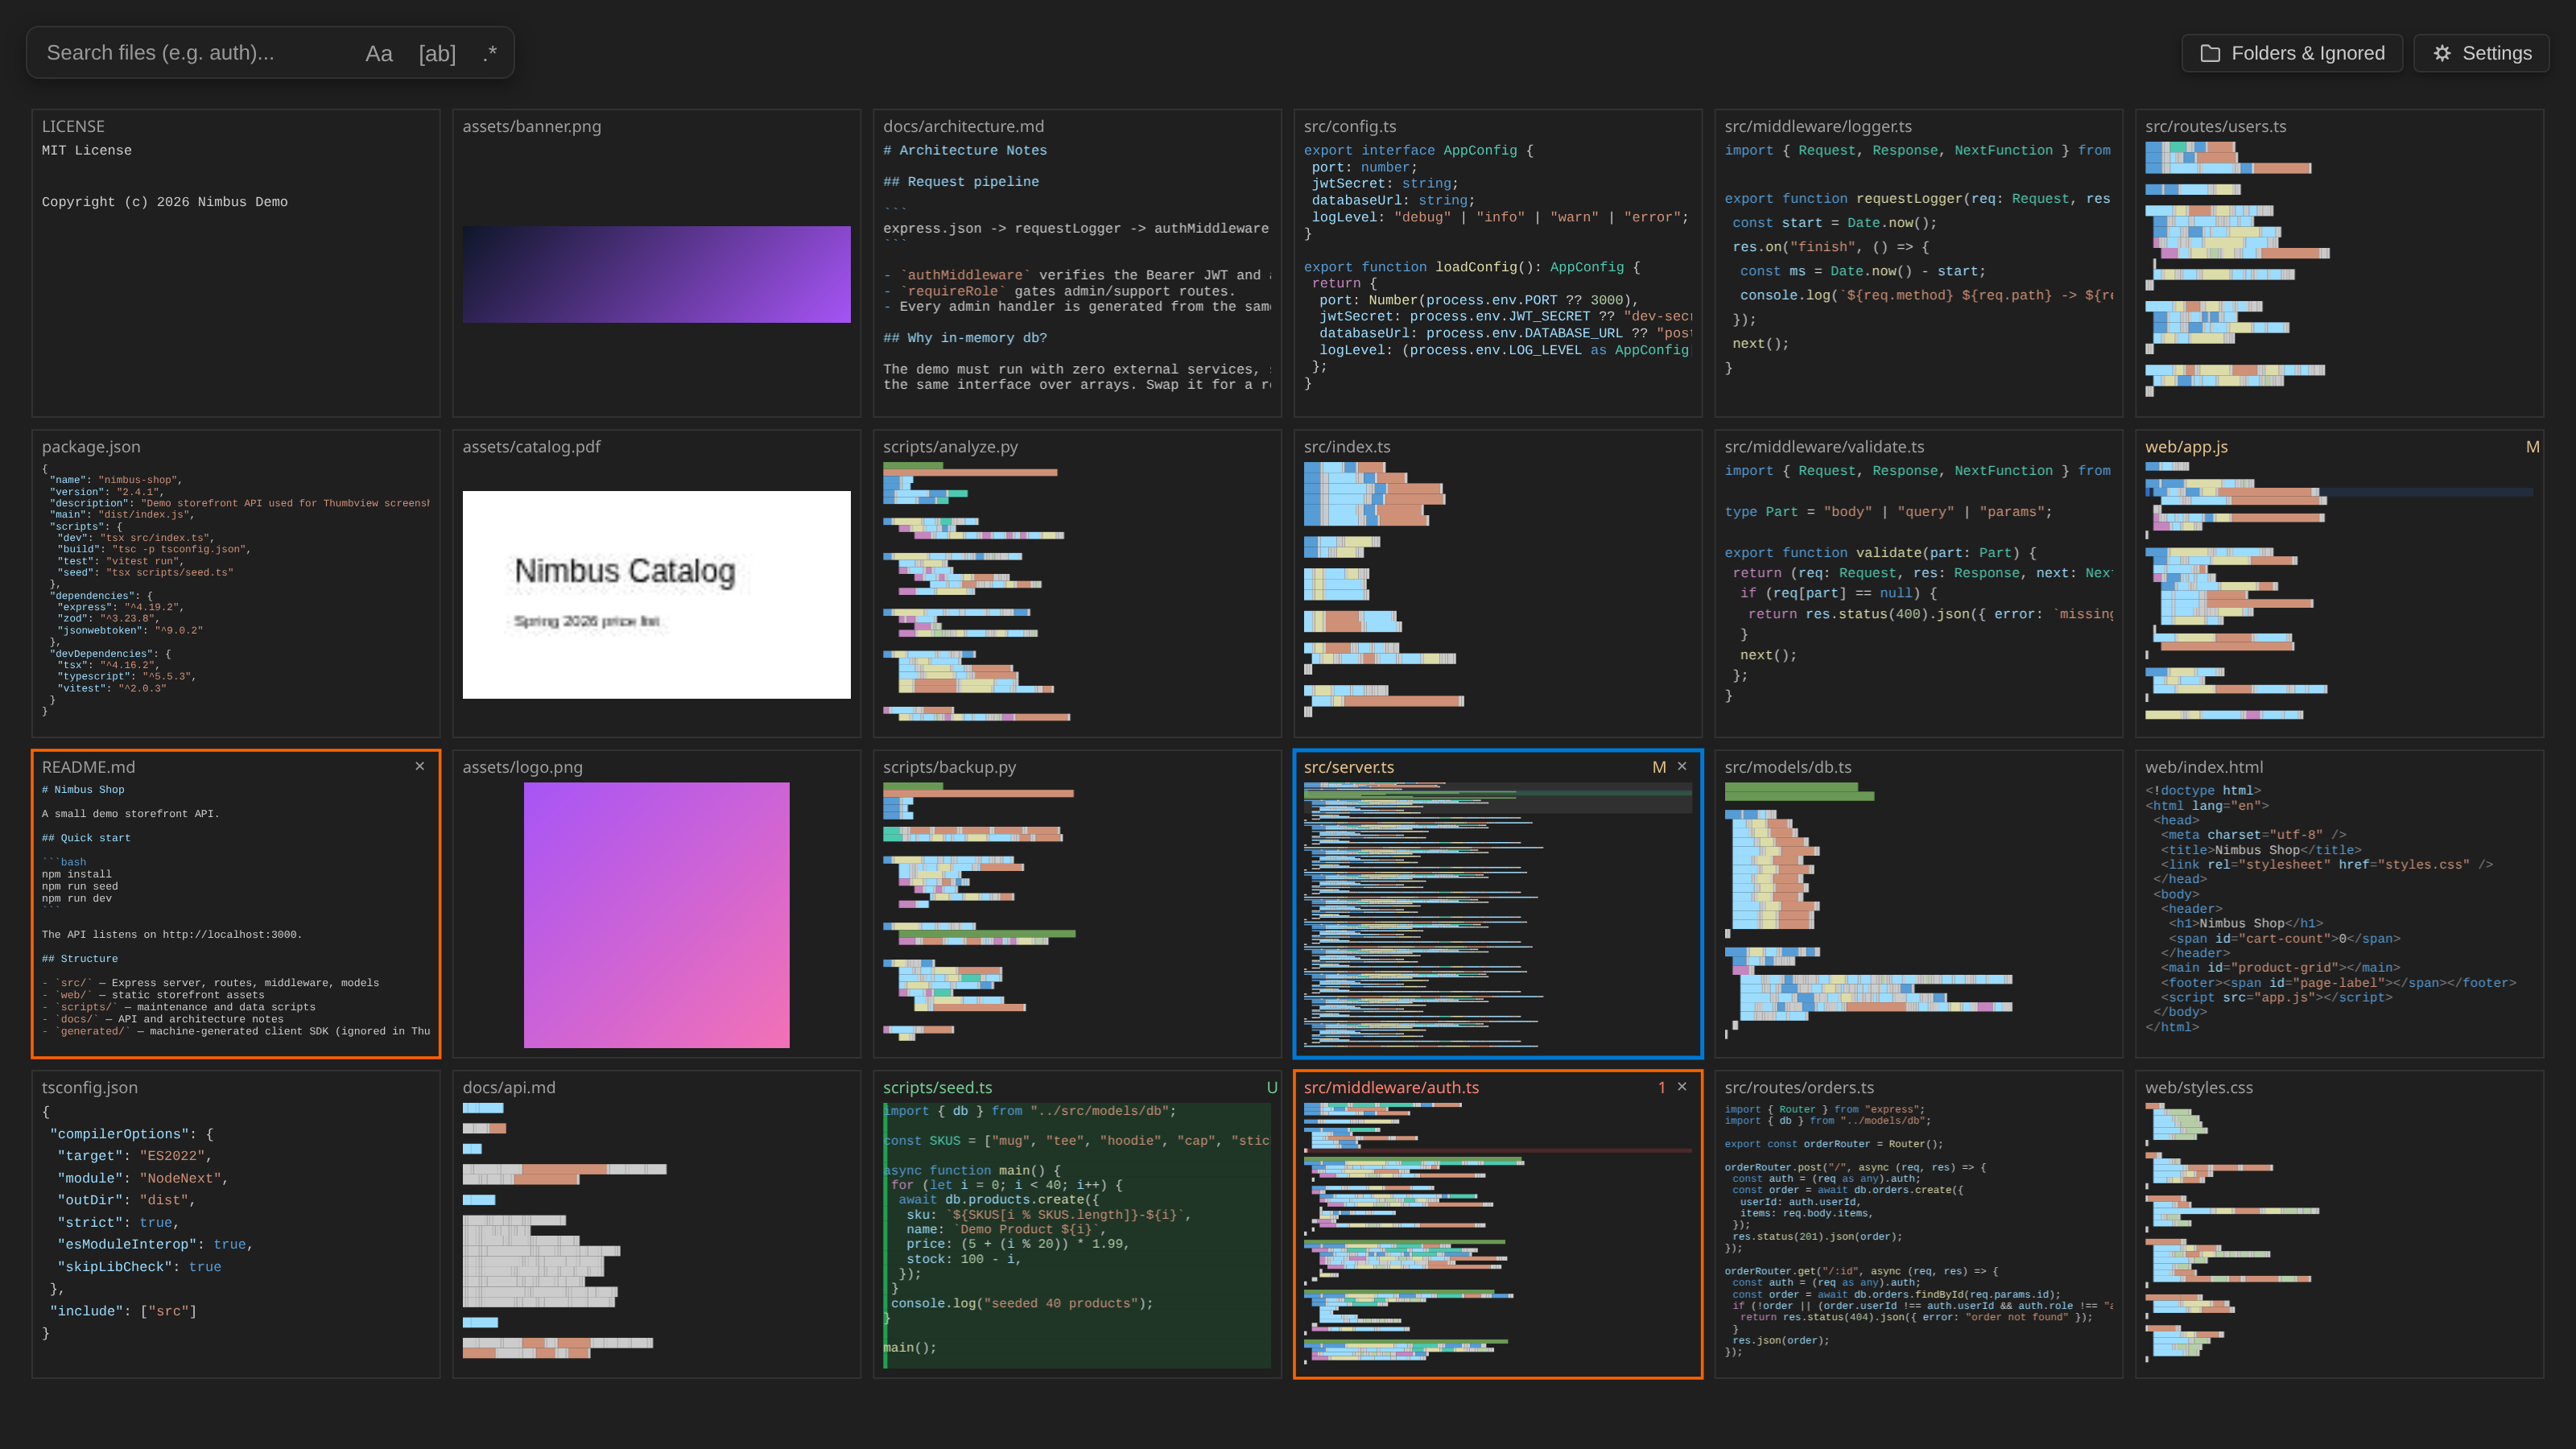Image resolution: width=2576 pixels, height=1449 pixels.
Task: Close the src/server.ts card
Action: pos(1681,766)
